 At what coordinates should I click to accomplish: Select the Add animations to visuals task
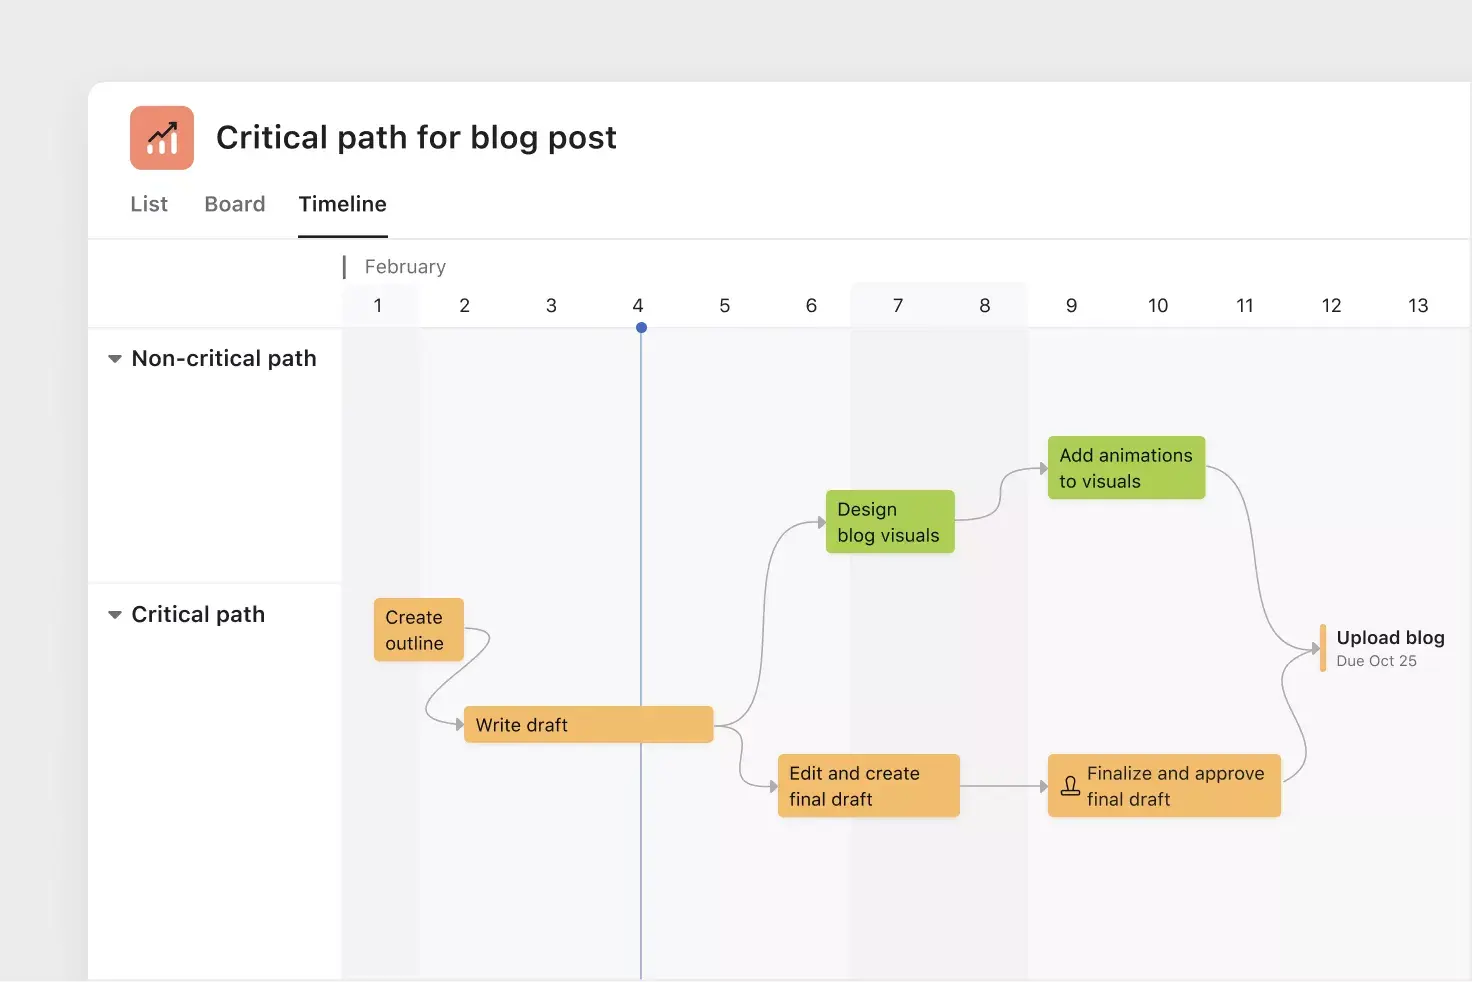pos(1126,467)
